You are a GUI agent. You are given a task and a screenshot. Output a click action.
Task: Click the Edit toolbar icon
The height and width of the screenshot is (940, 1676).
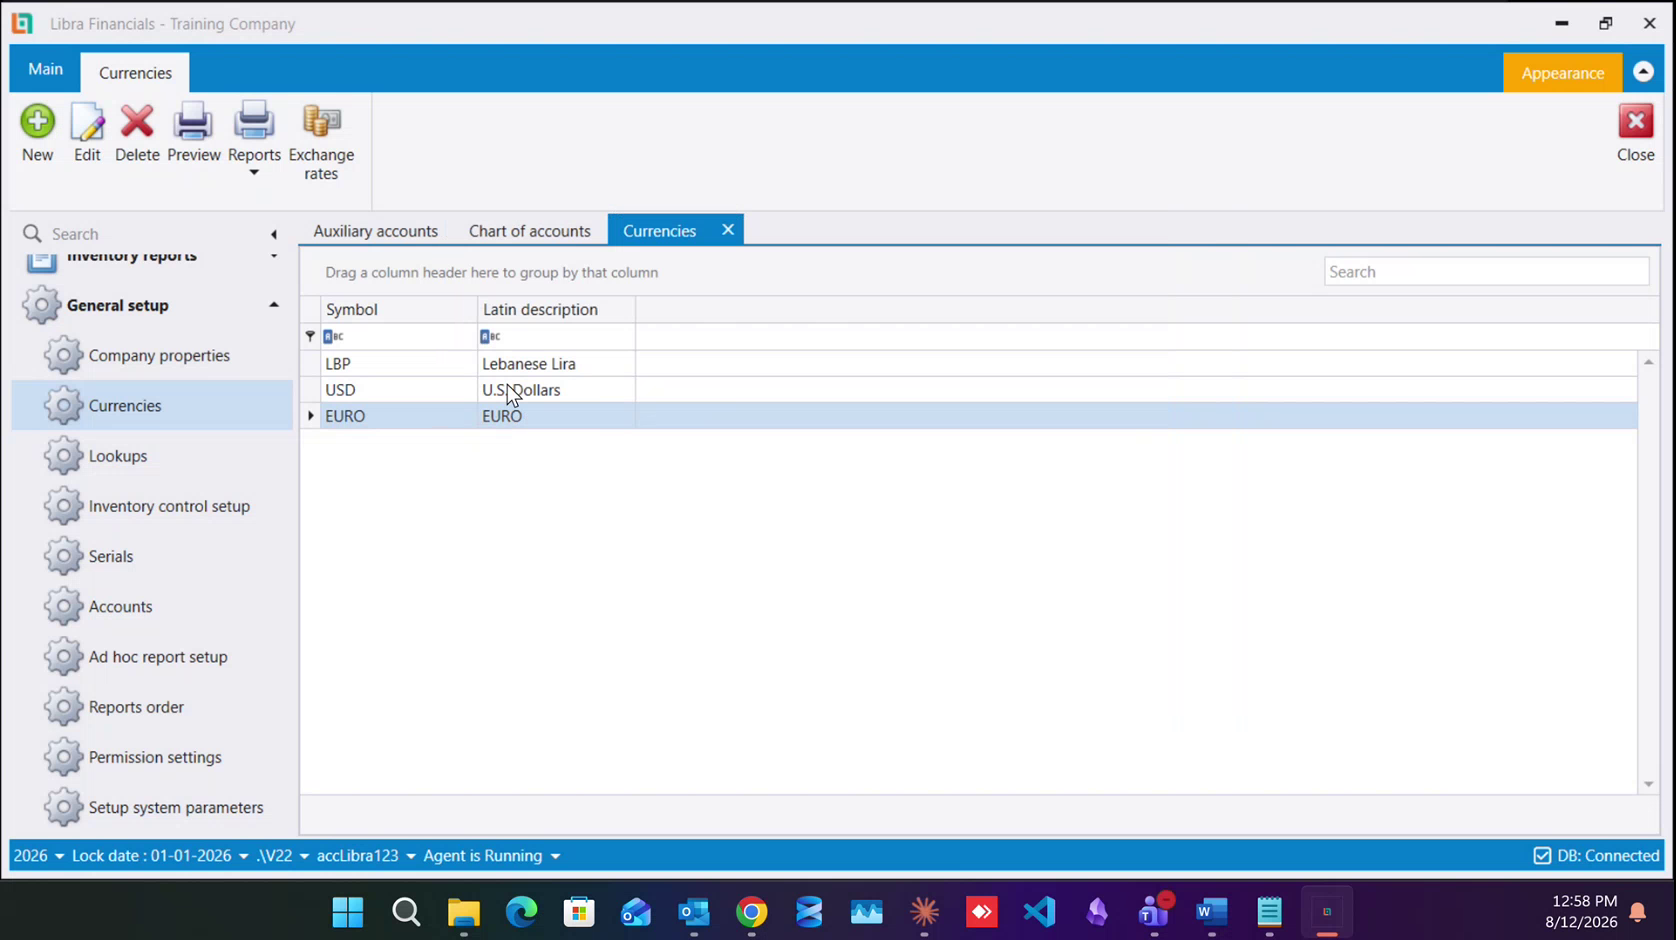tap(87, 122)
